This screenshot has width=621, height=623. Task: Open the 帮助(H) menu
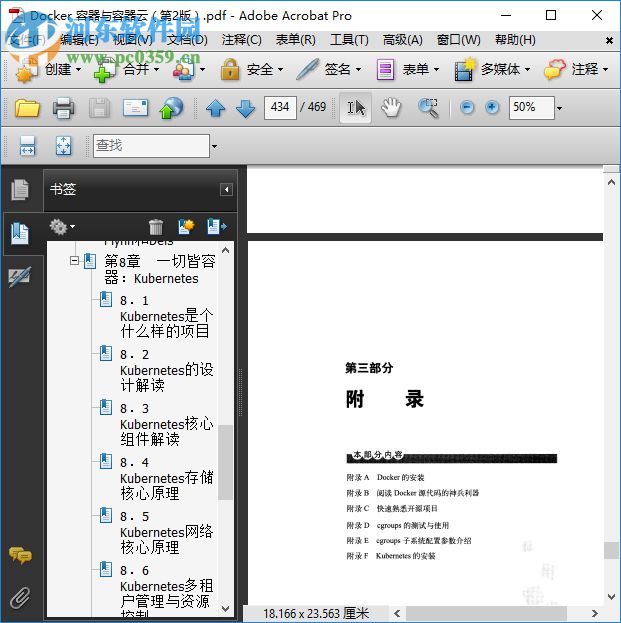click(515, 40)
